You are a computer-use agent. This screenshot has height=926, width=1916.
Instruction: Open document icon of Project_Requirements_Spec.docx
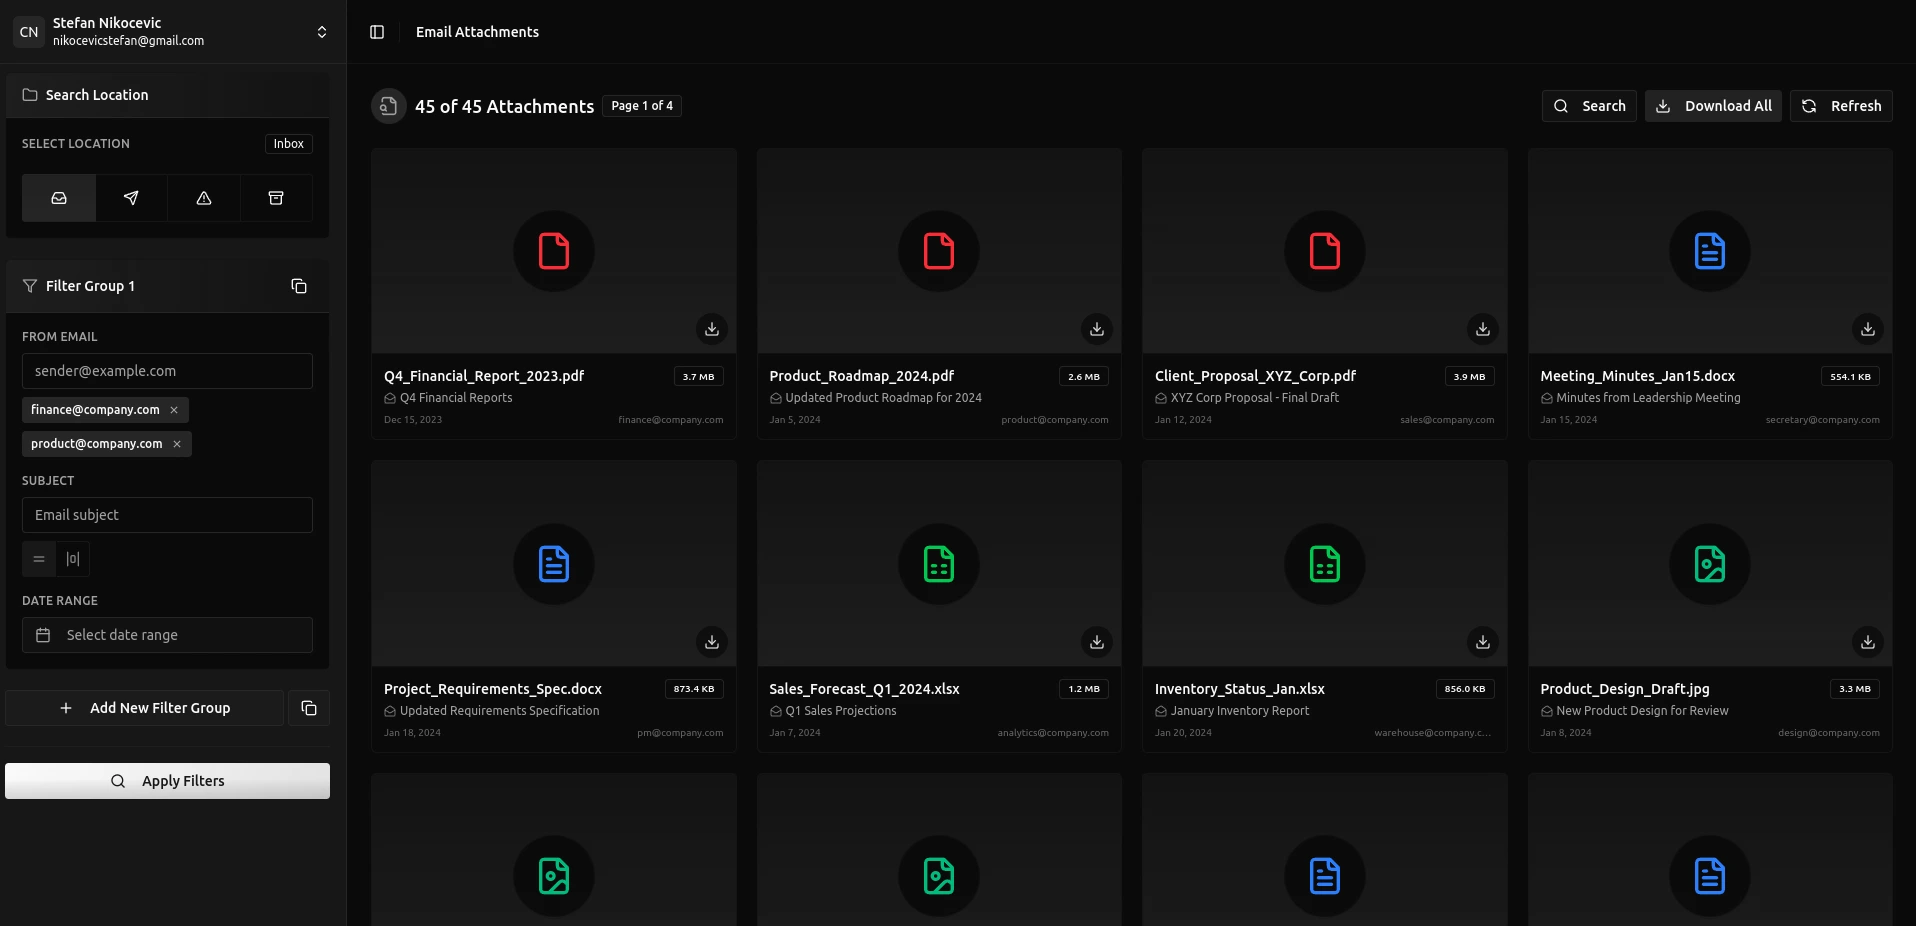point(554,564)
